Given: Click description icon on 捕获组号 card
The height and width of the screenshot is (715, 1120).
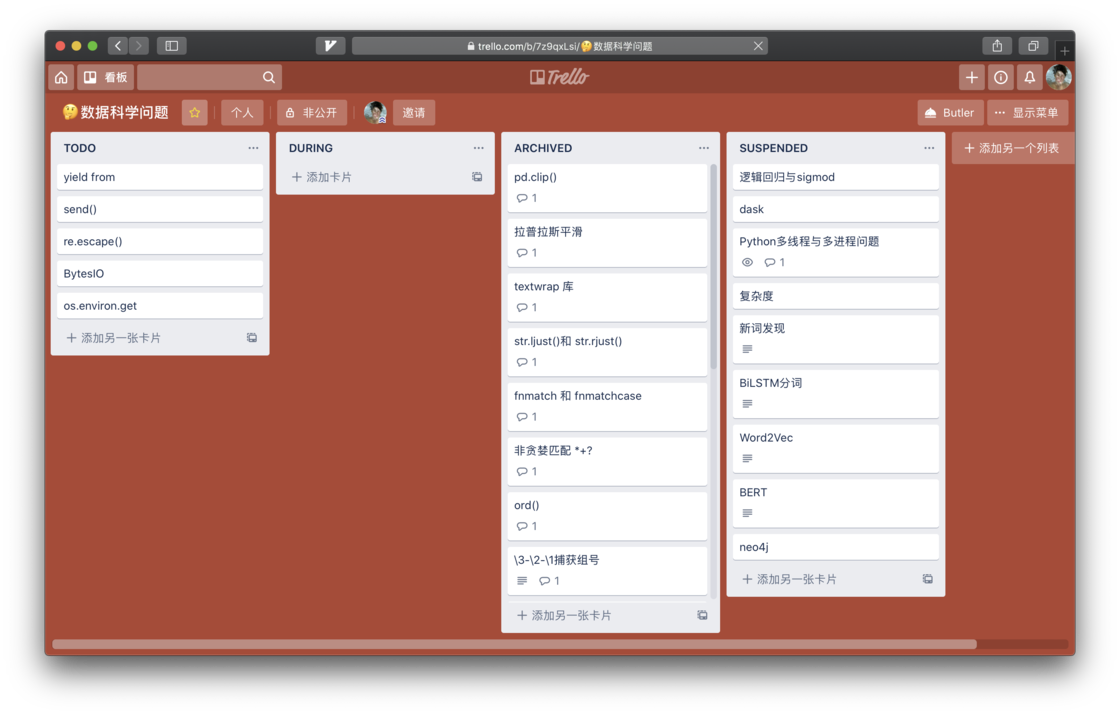Looking at the screenshot, I should click(x=522, y=581).
